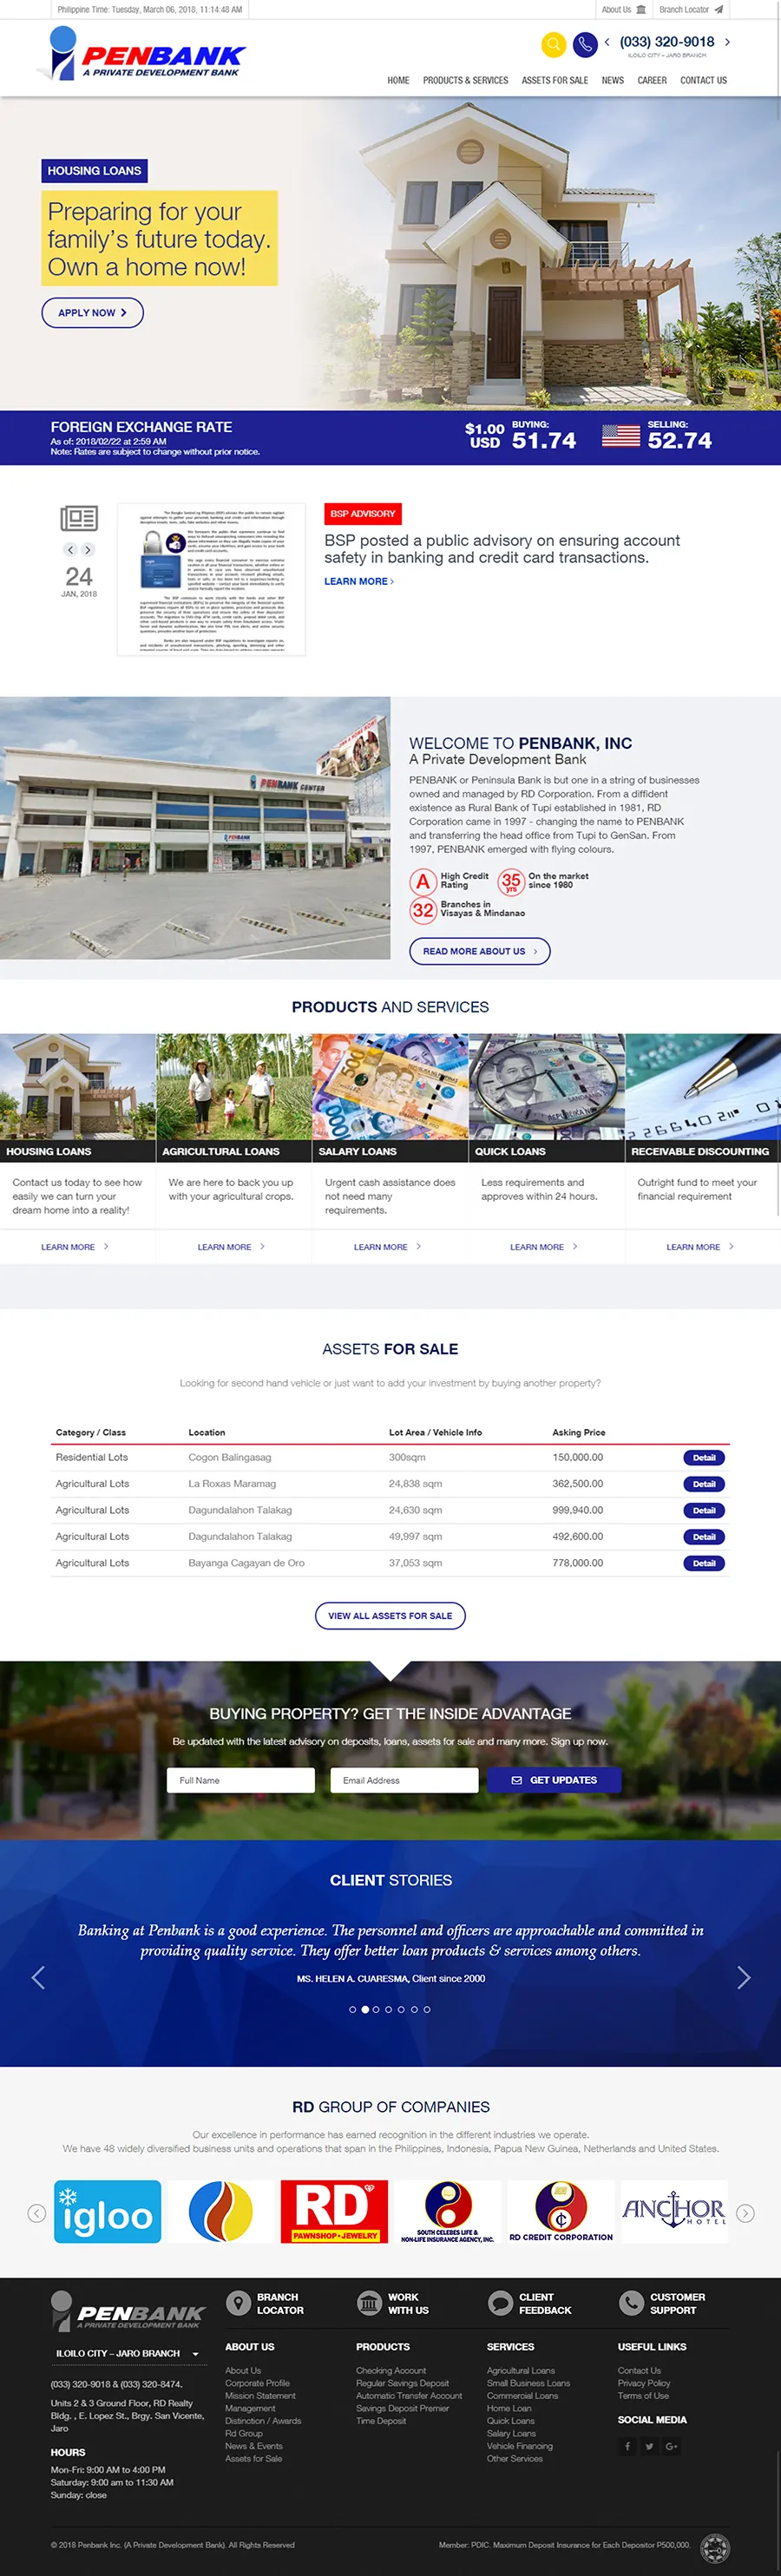Click Apply Now housing loans button

[x=92, y=312]
